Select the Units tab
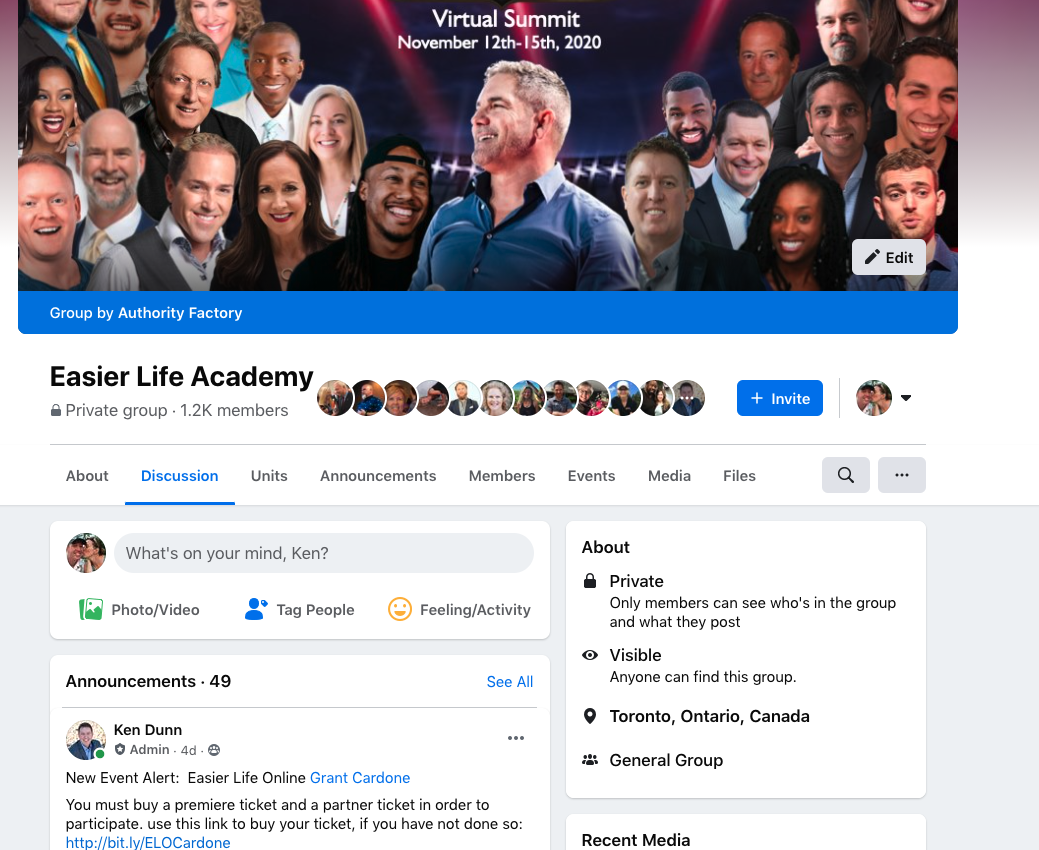This screenshot has width=1039, height=850. tap(269, 476)
